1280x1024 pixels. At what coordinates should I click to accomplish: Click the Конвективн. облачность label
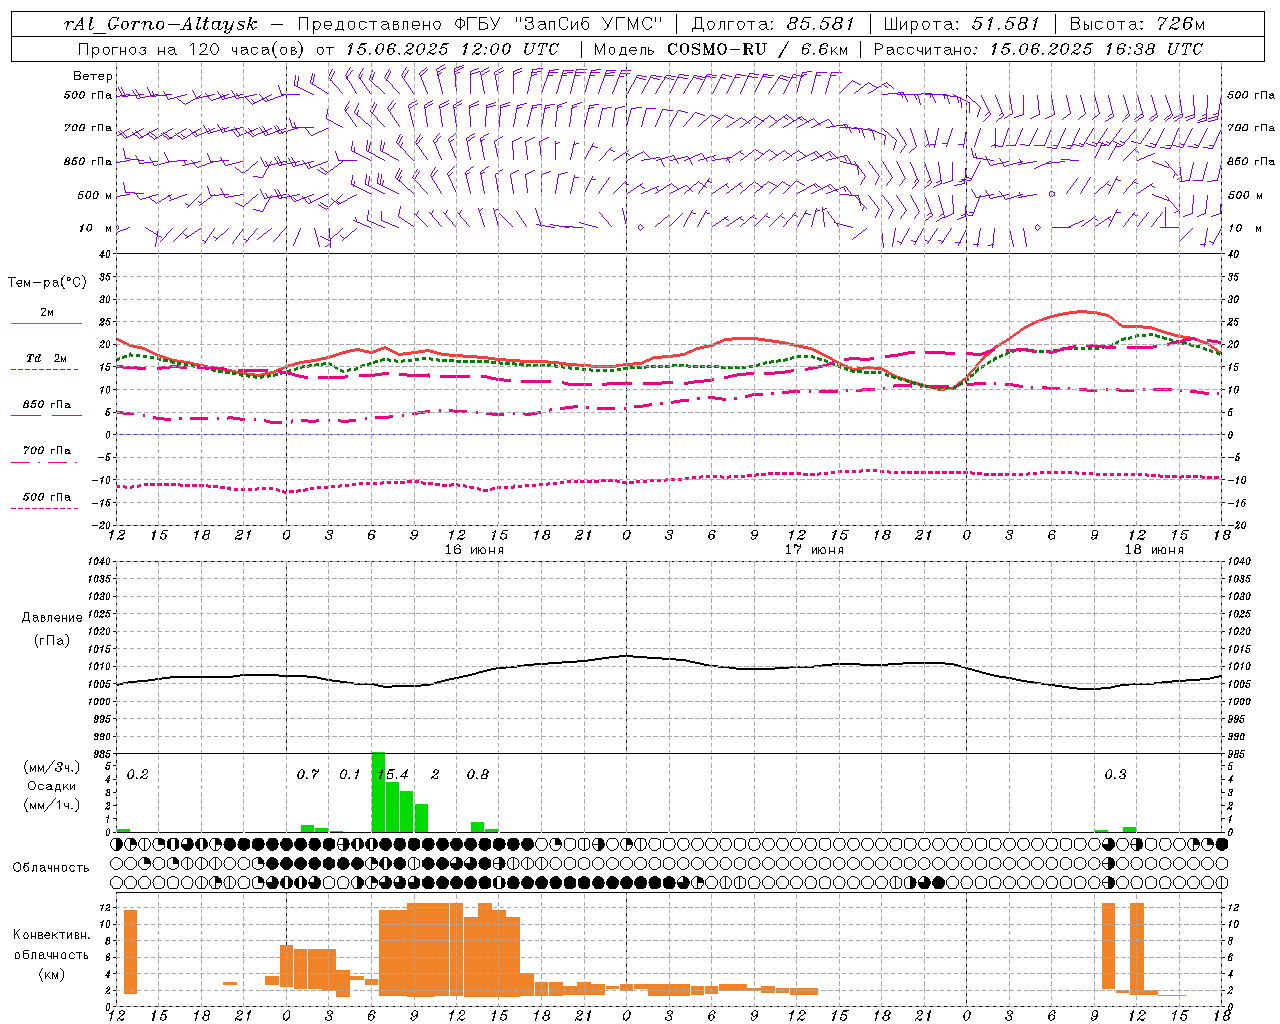(x=51, y=945)
